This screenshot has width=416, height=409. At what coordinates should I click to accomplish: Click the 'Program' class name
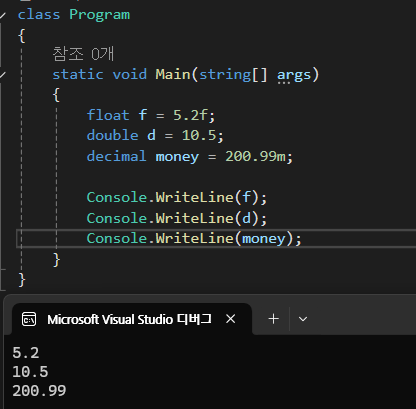pos(99,15)
